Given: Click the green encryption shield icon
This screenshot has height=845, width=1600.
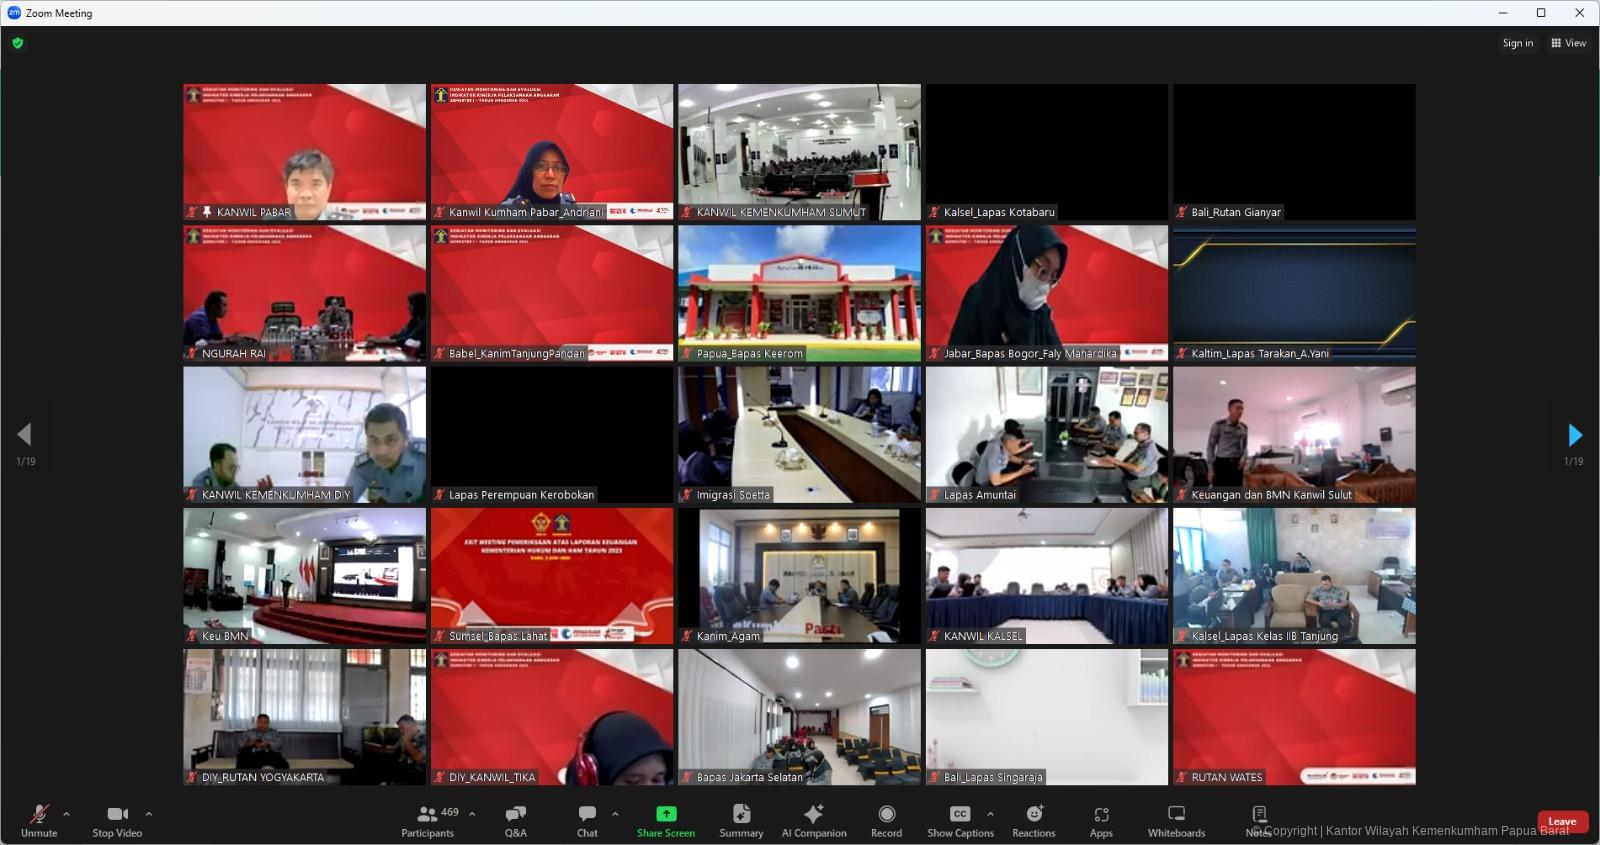Looking at the screenshot, I should 17,43.
